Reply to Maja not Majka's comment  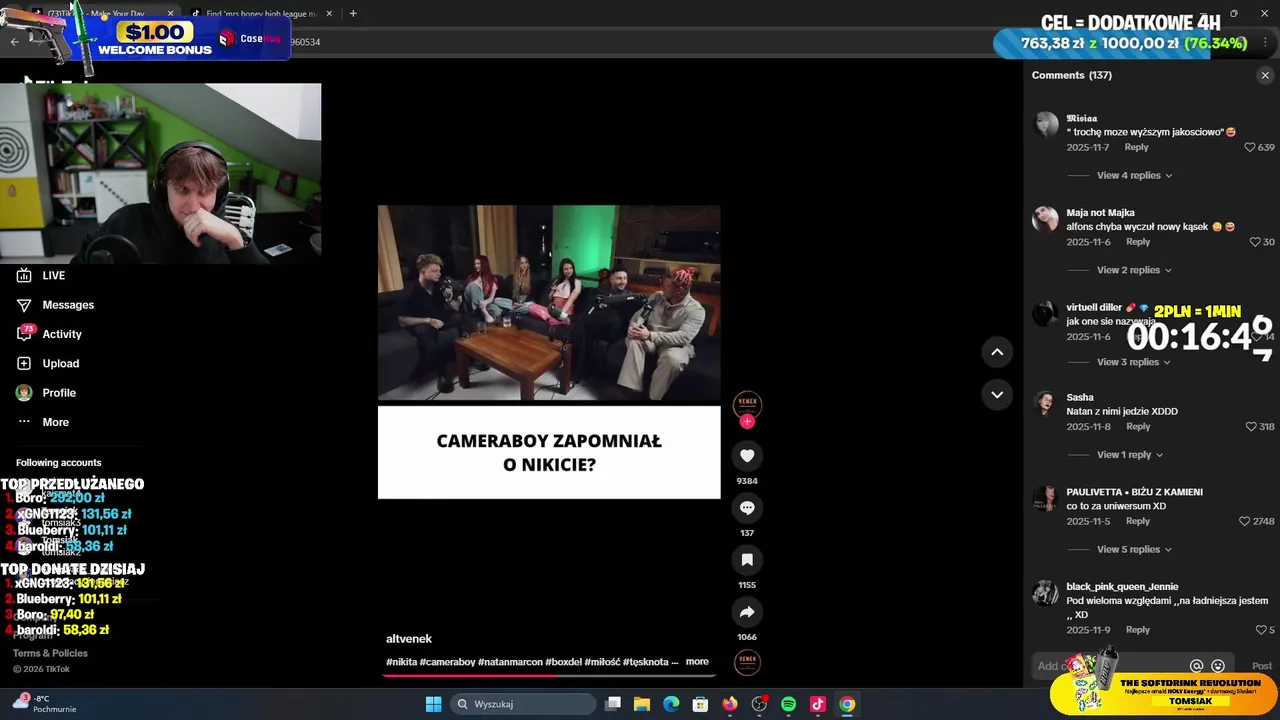[x=1138, y=242]
